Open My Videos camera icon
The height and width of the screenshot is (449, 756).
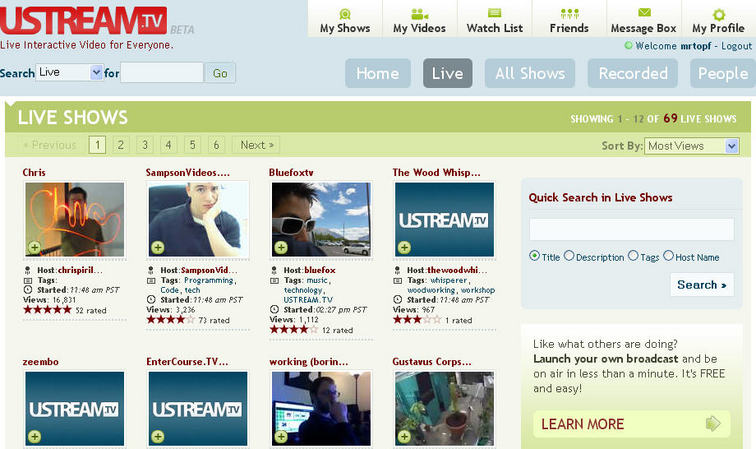tap(419, 14)
